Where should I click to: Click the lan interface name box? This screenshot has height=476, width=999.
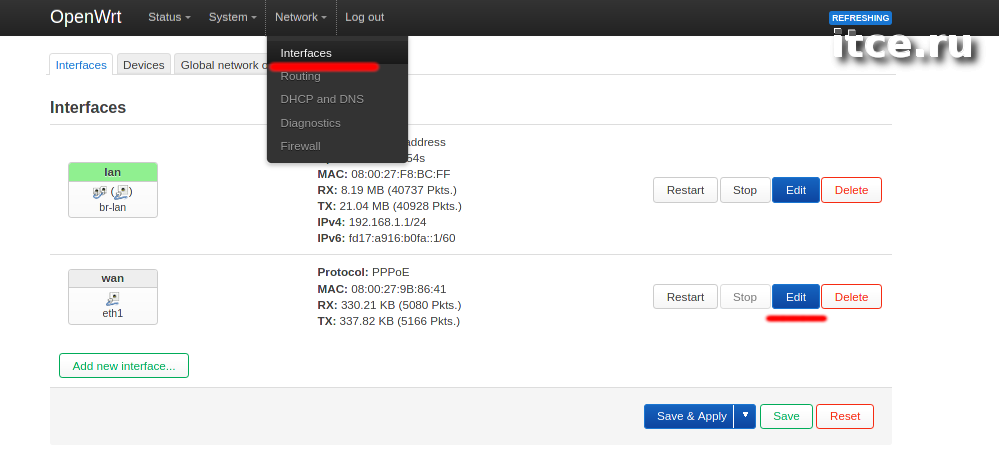pyautogui.click(x=113, y=172)
